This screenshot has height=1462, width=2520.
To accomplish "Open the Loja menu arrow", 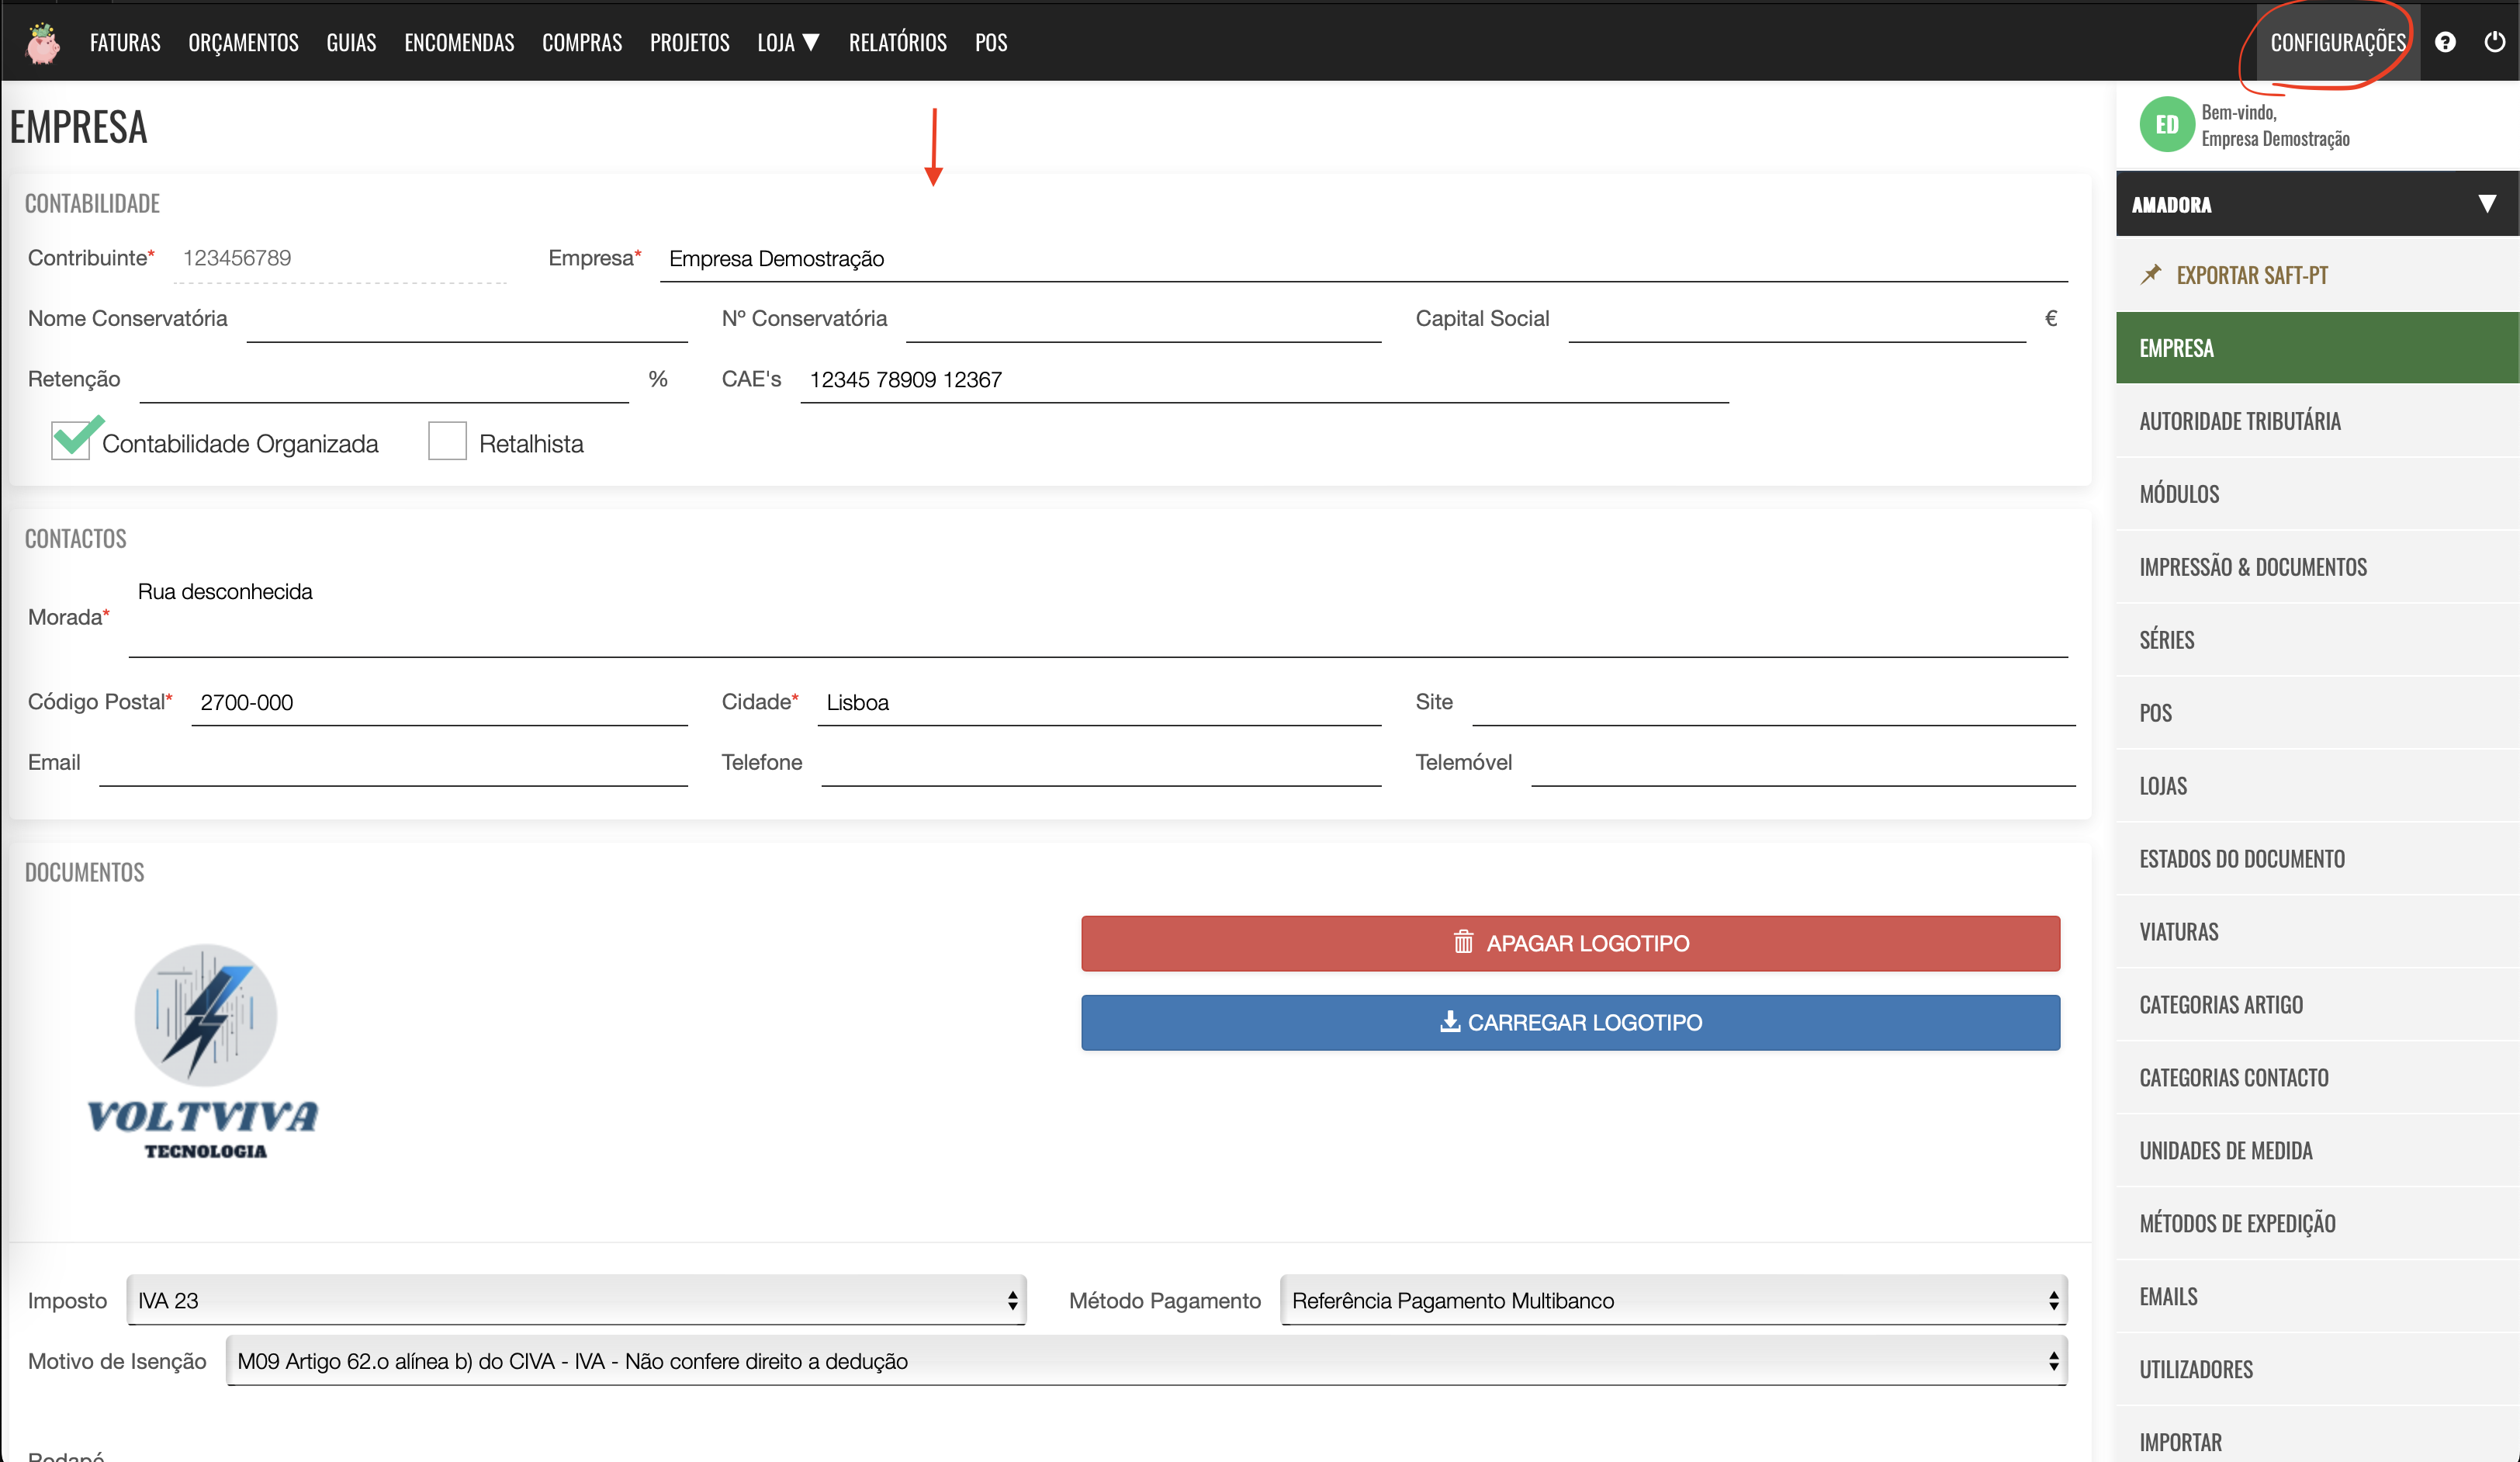I will (x=811, y=42).
